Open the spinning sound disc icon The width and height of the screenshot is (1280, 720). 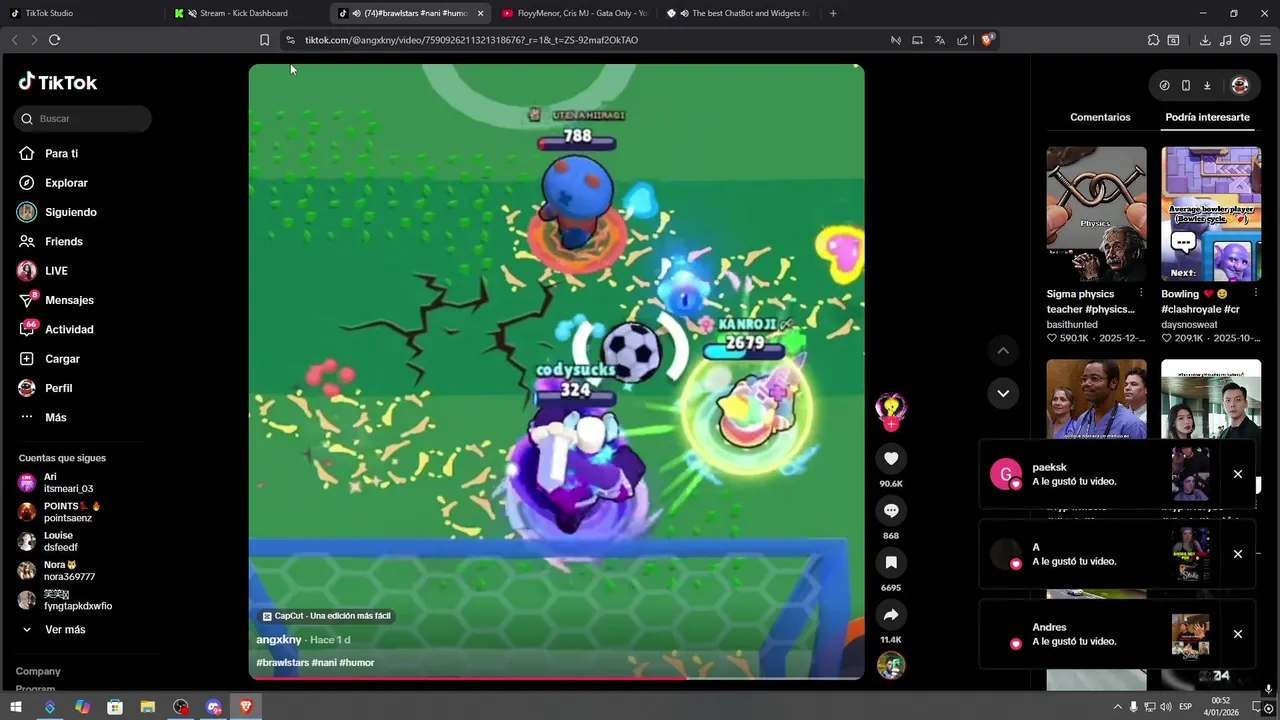[891, 665]
